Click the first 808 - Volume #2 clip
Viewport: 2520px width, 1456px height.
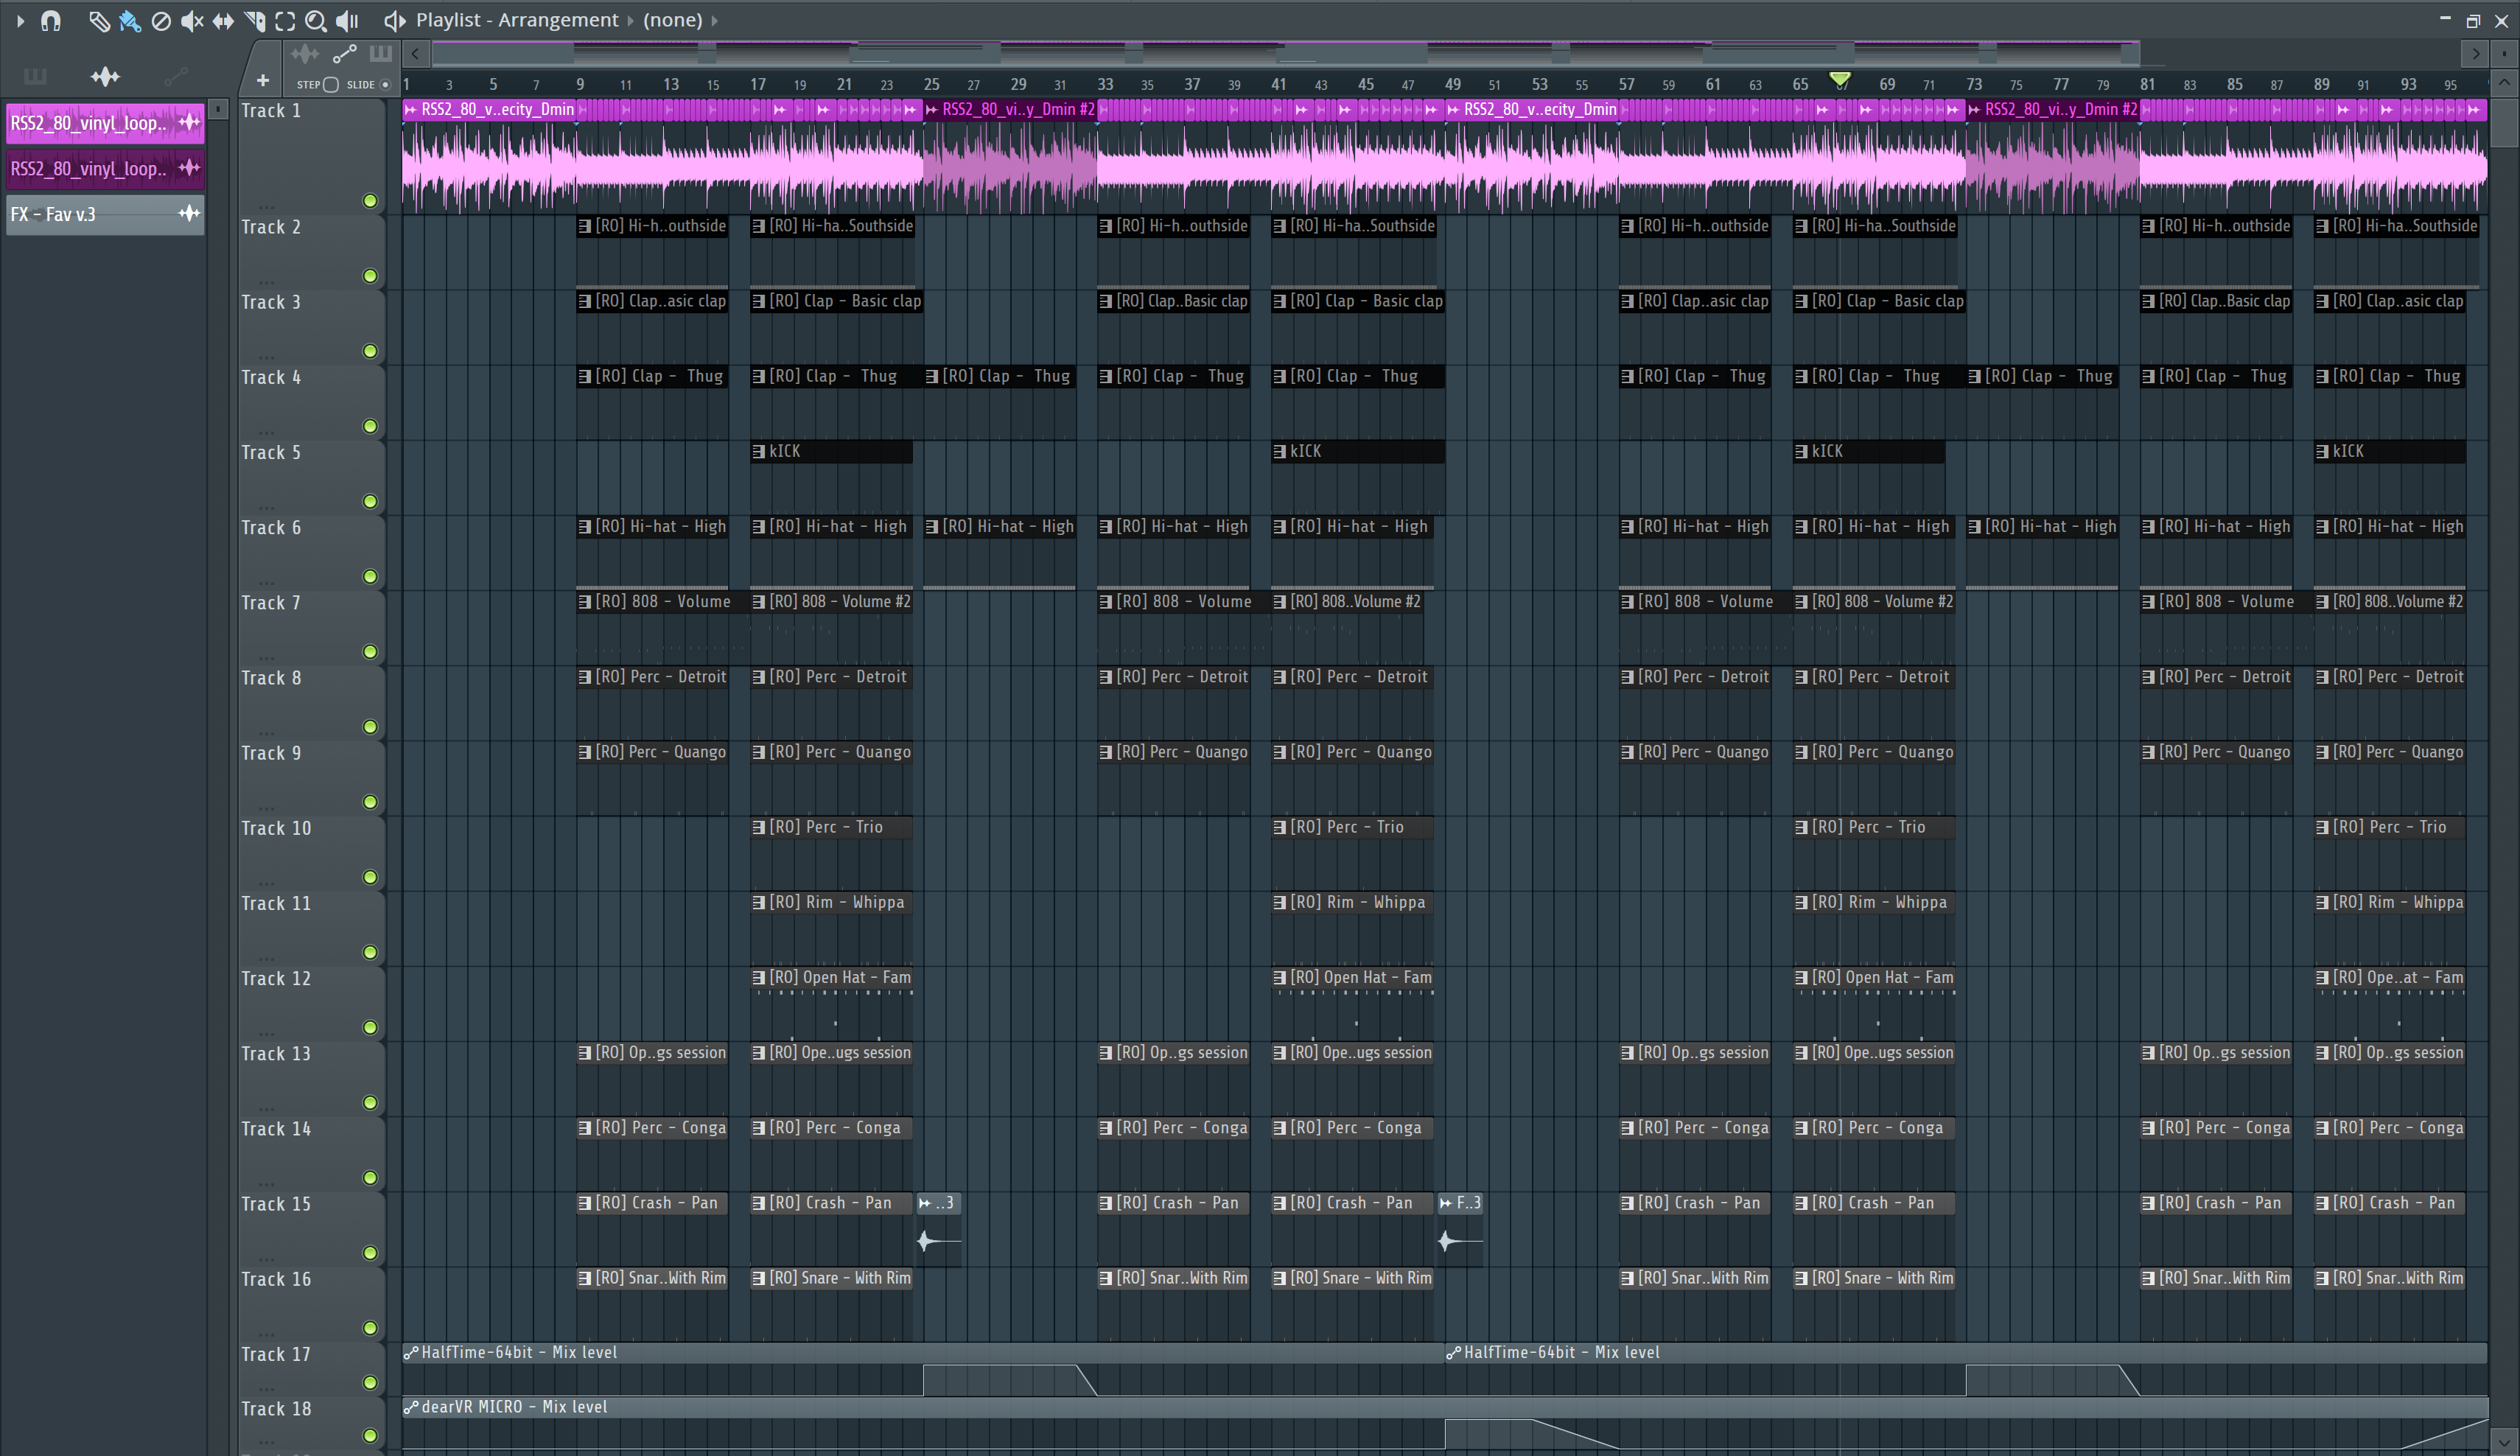tap(831, 627)
